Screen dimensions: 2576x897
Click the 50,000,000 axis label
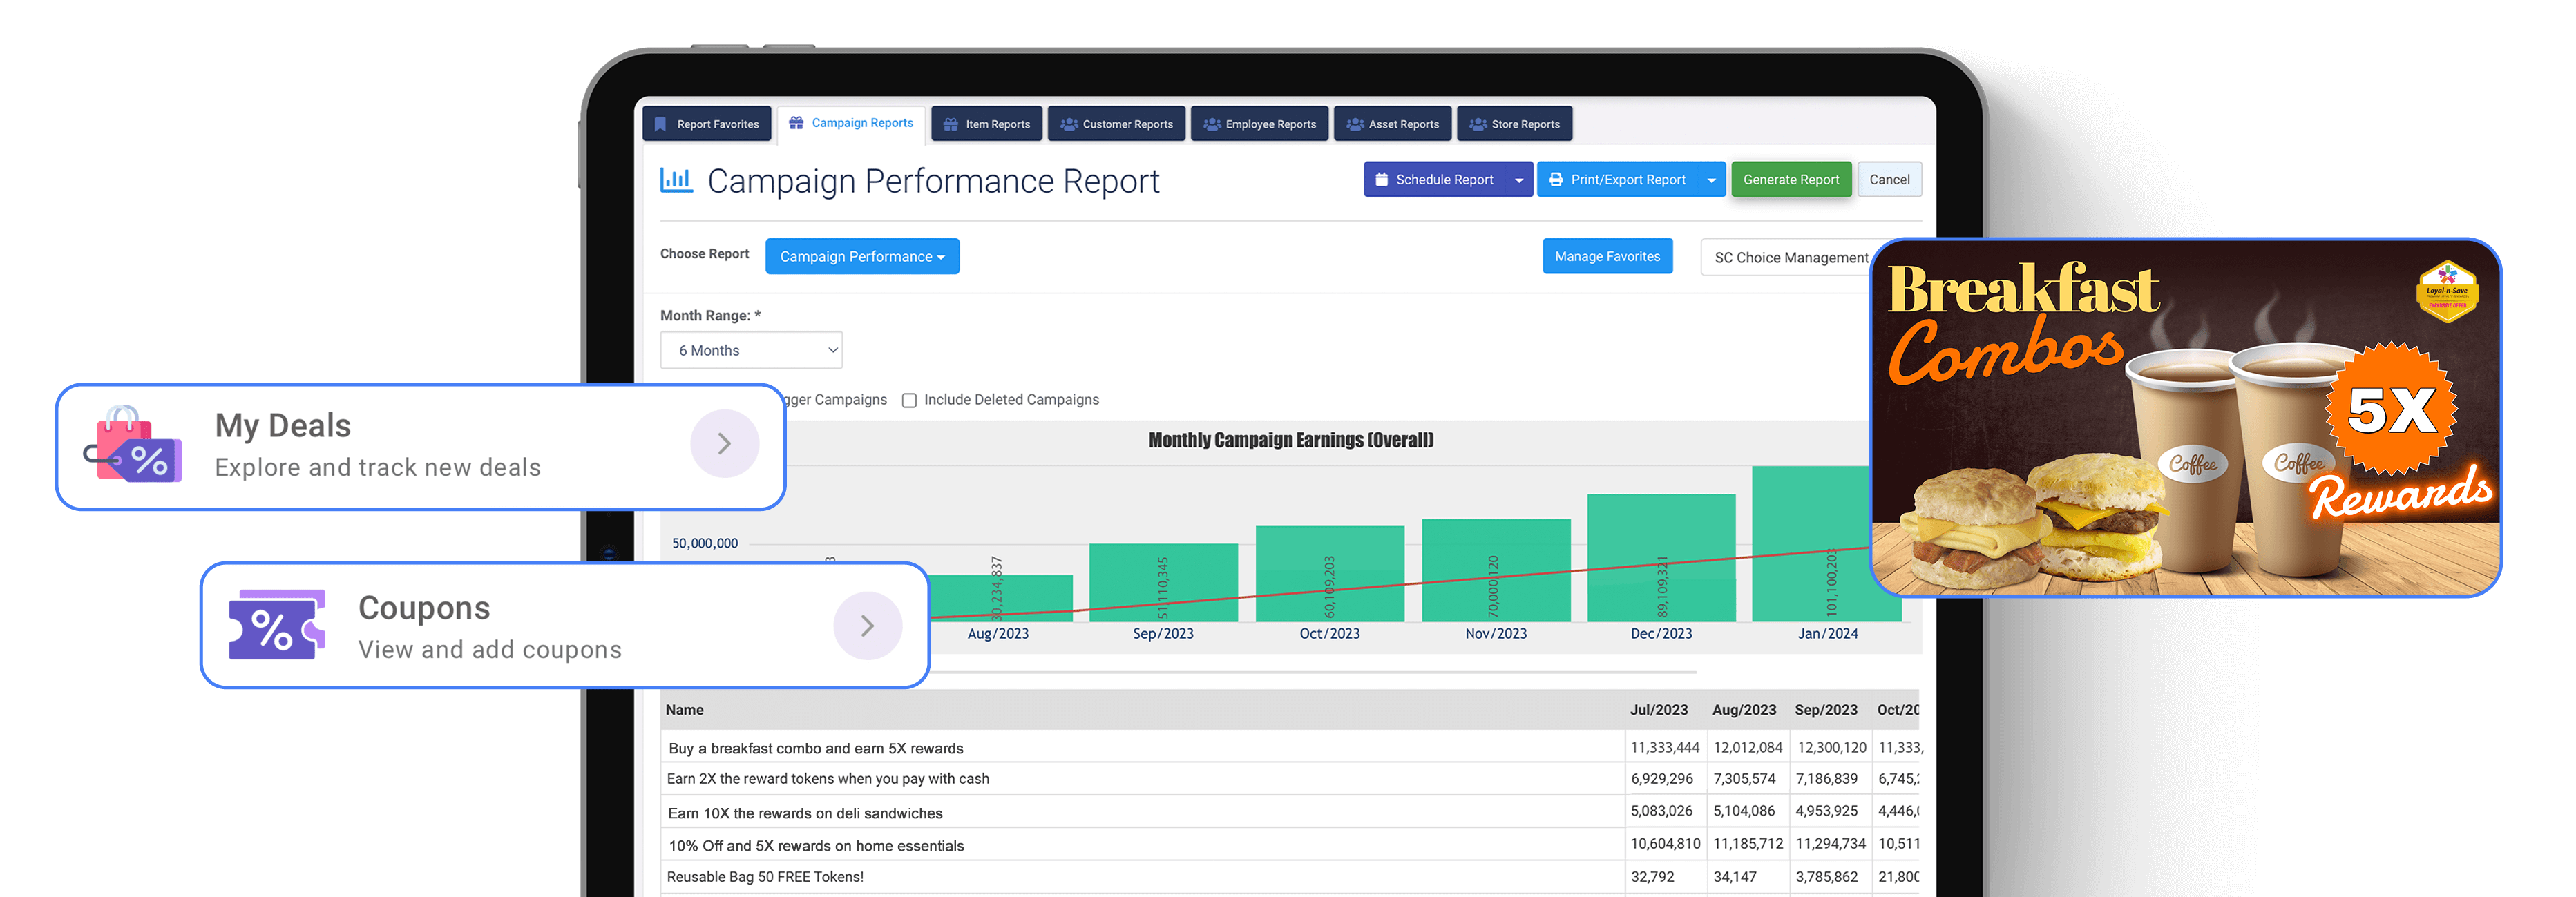pos(704,543)
